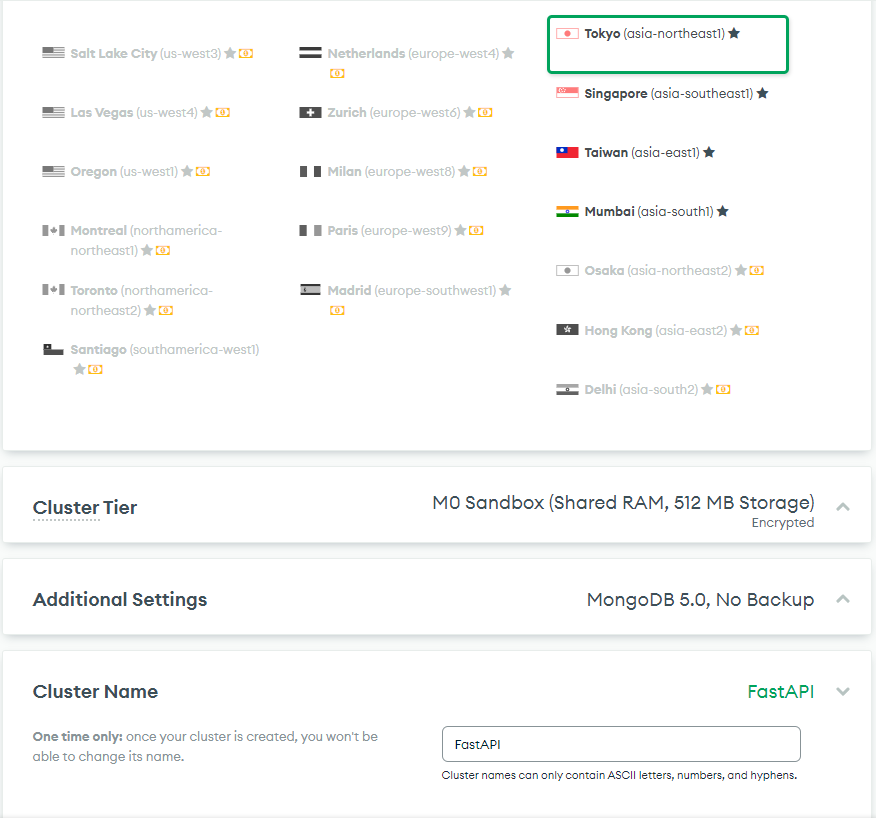Expand the Additional Settings chevron

(x=842, y=599)
